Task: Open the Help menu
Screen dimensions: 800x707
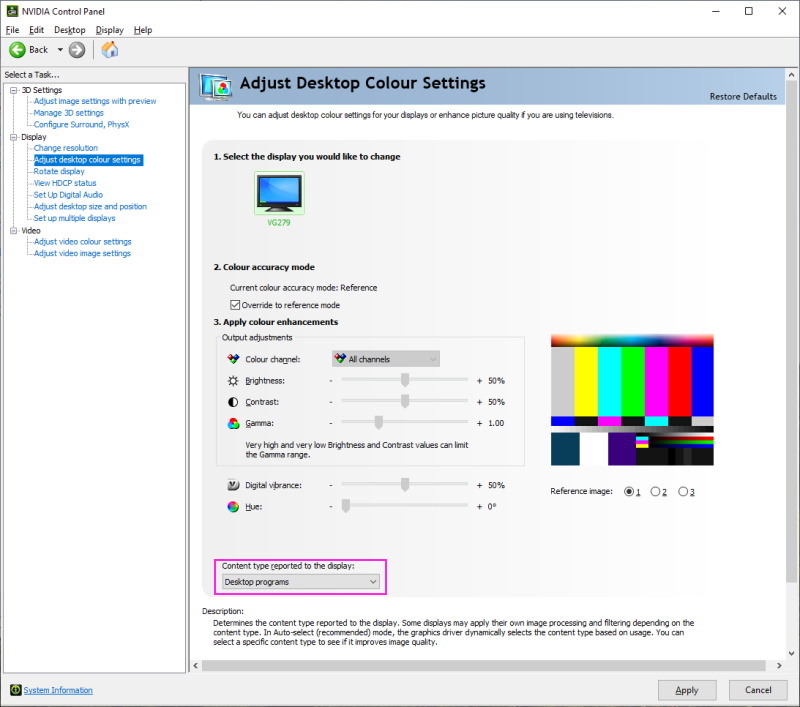Action: coord(143,30)
